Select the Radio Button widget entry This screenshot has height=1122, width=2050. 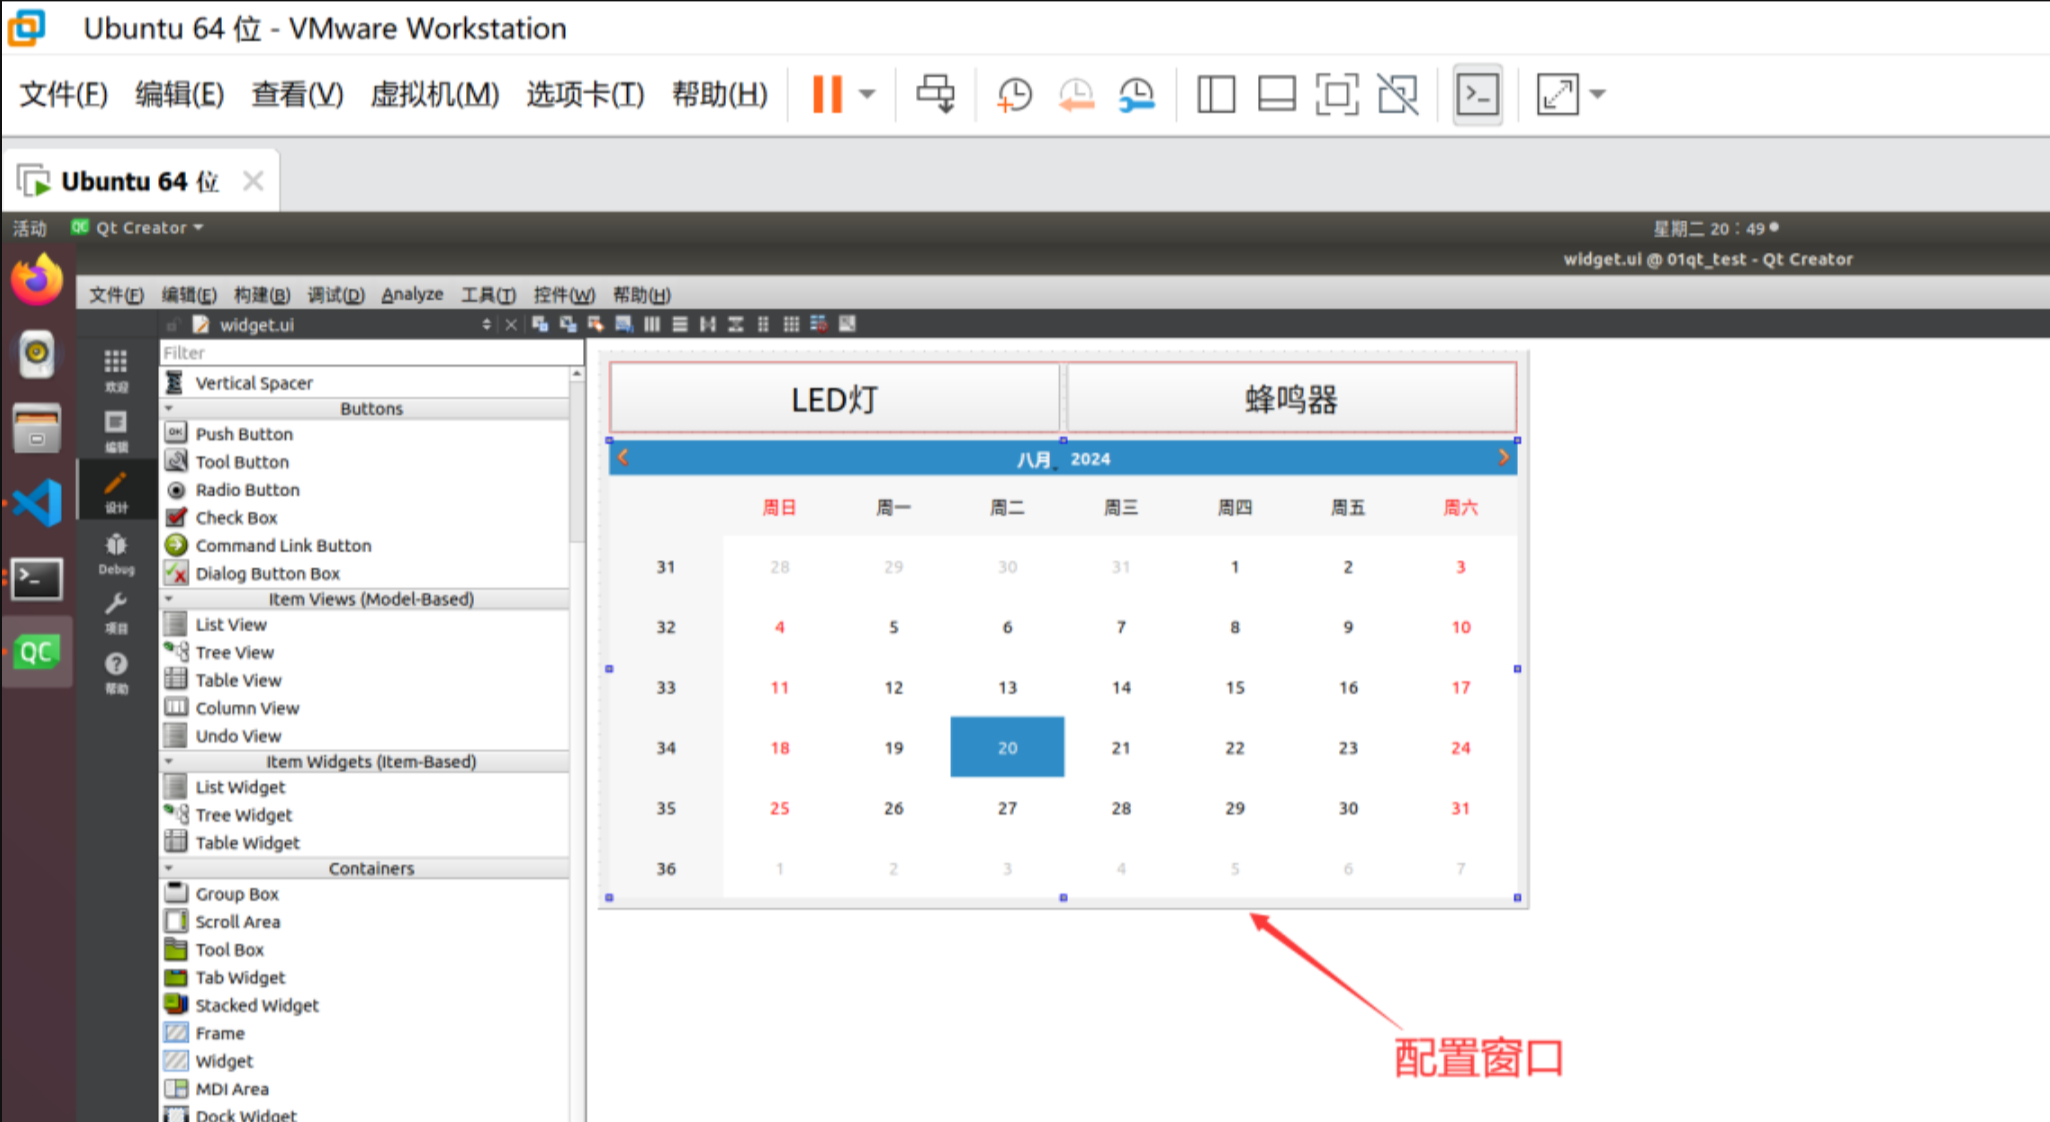point(247,490)
